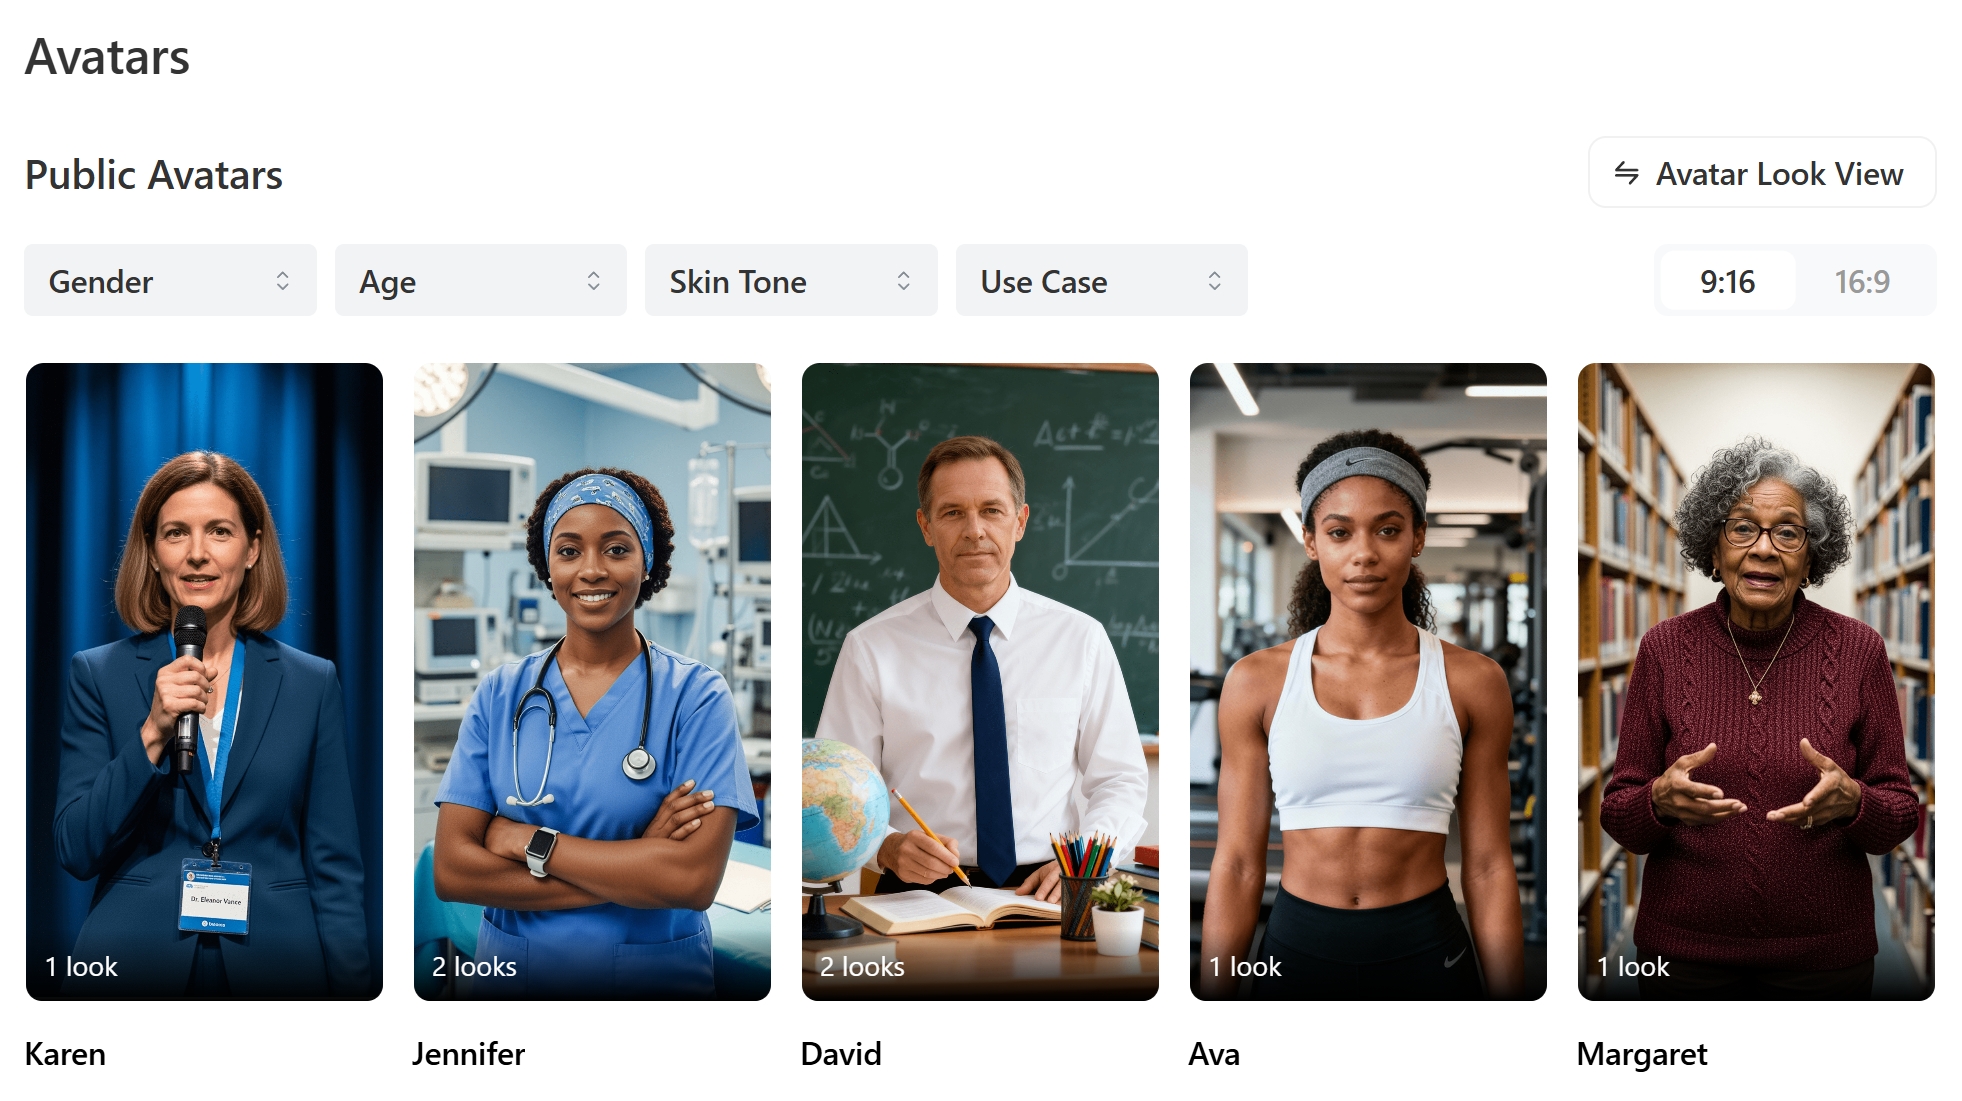Click the swap arrows icon beside Avatar Look View
The height and width of the screenshot is (1101, 1962).
1627,173
